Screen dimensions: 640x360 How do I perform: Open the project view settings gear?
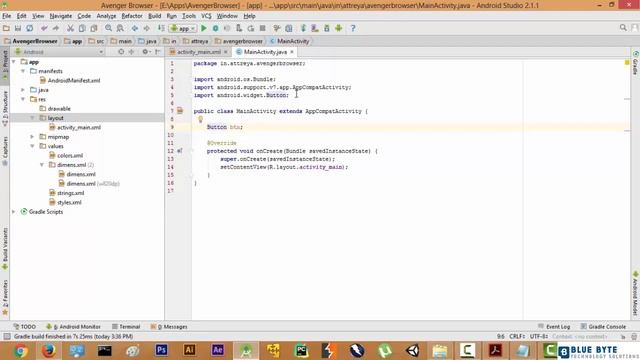(145, 52)
